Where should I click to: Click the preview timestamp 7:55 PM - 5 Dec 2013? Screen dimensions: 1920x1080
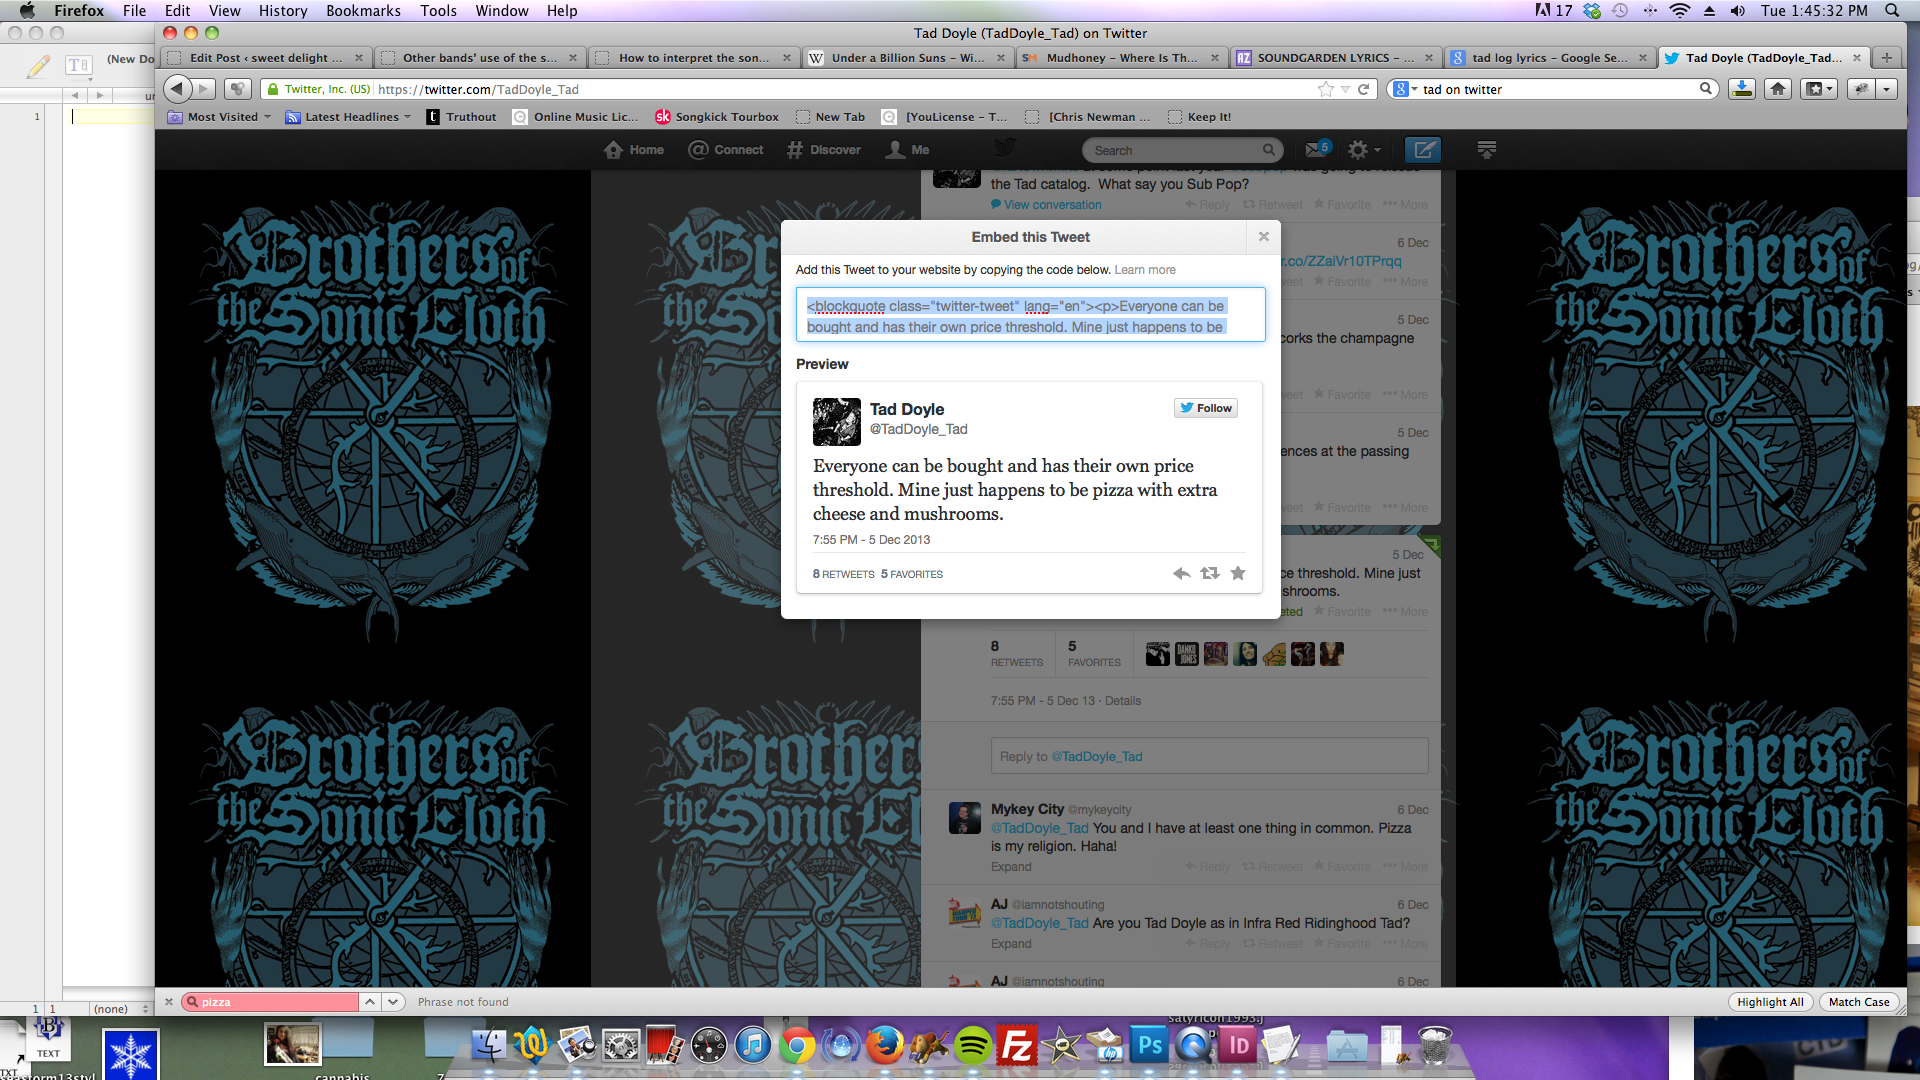click(x=871, y=539)
